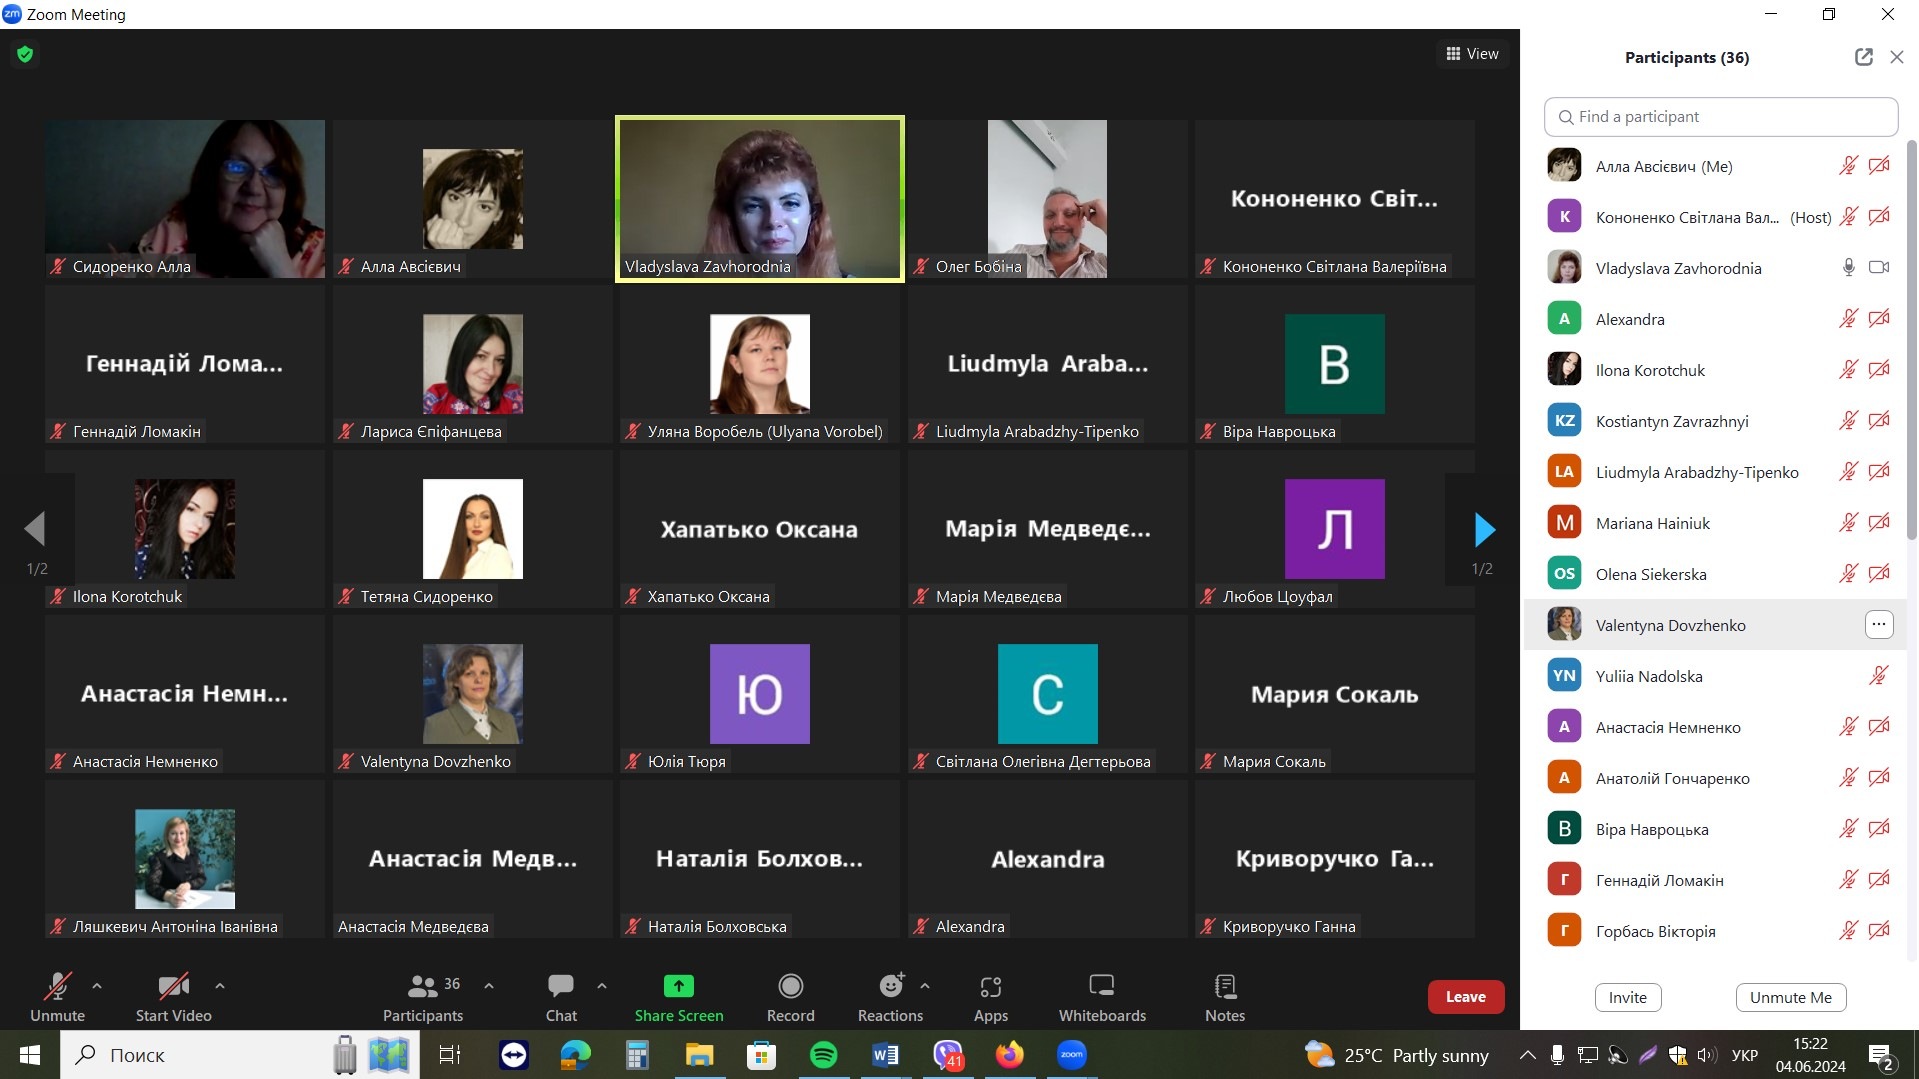Pop out the Participants panel

pos(1863,57)
